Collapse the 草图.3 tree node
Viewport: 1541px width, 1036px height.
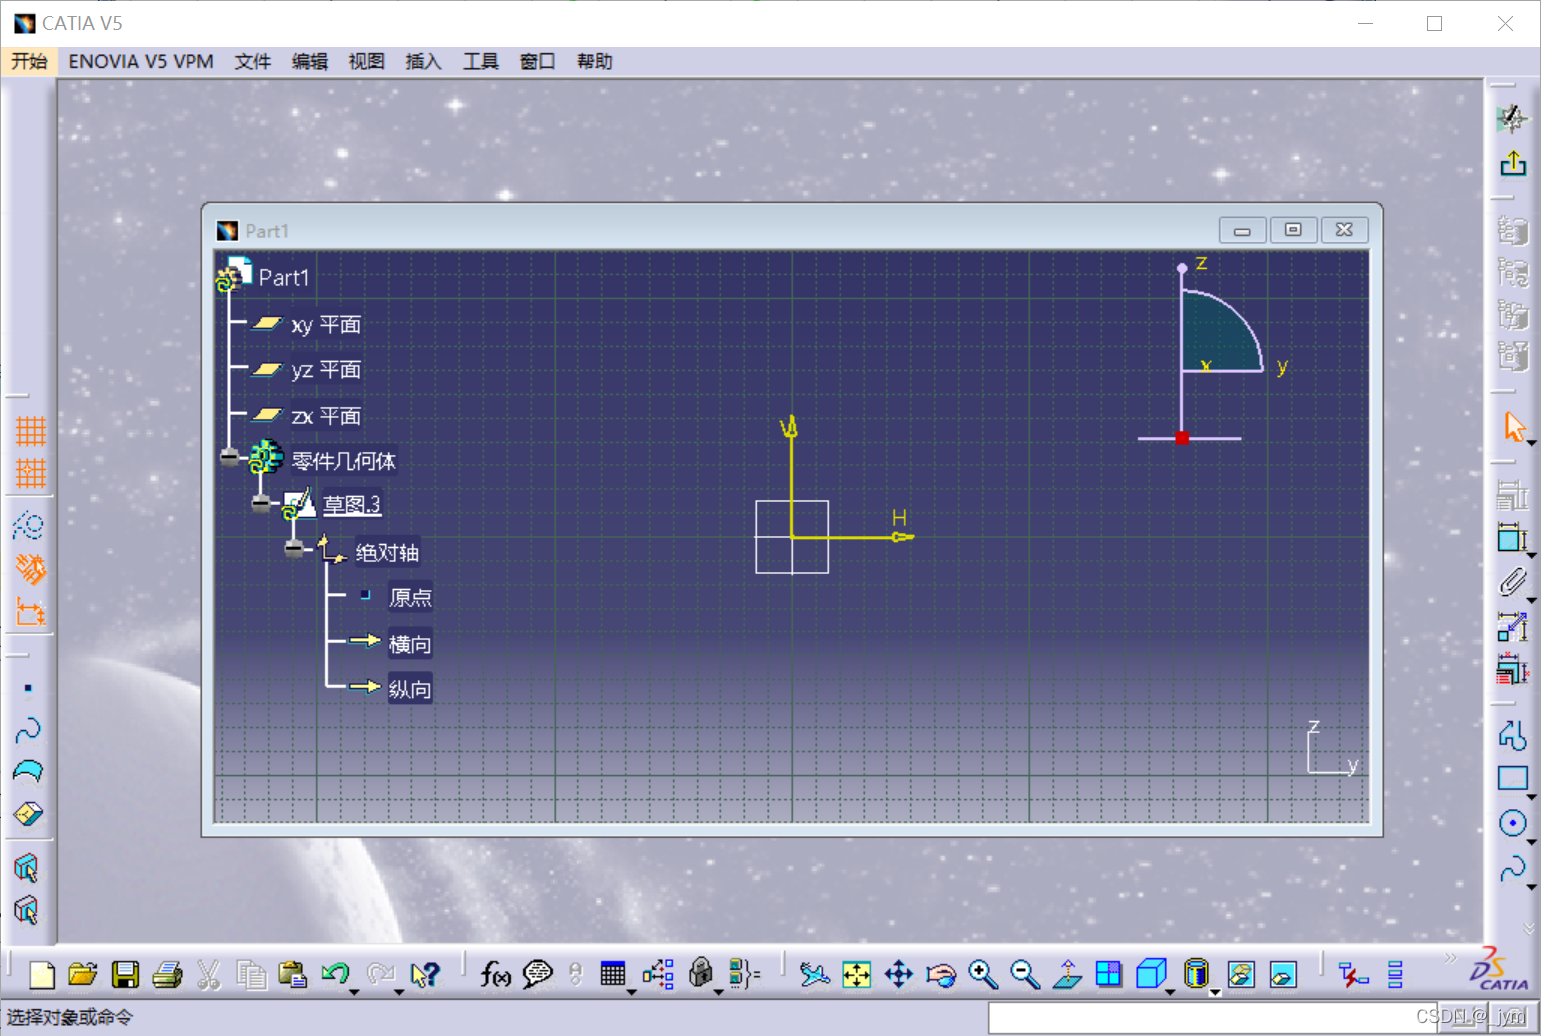pyautogui.click(x=261, y=504)
